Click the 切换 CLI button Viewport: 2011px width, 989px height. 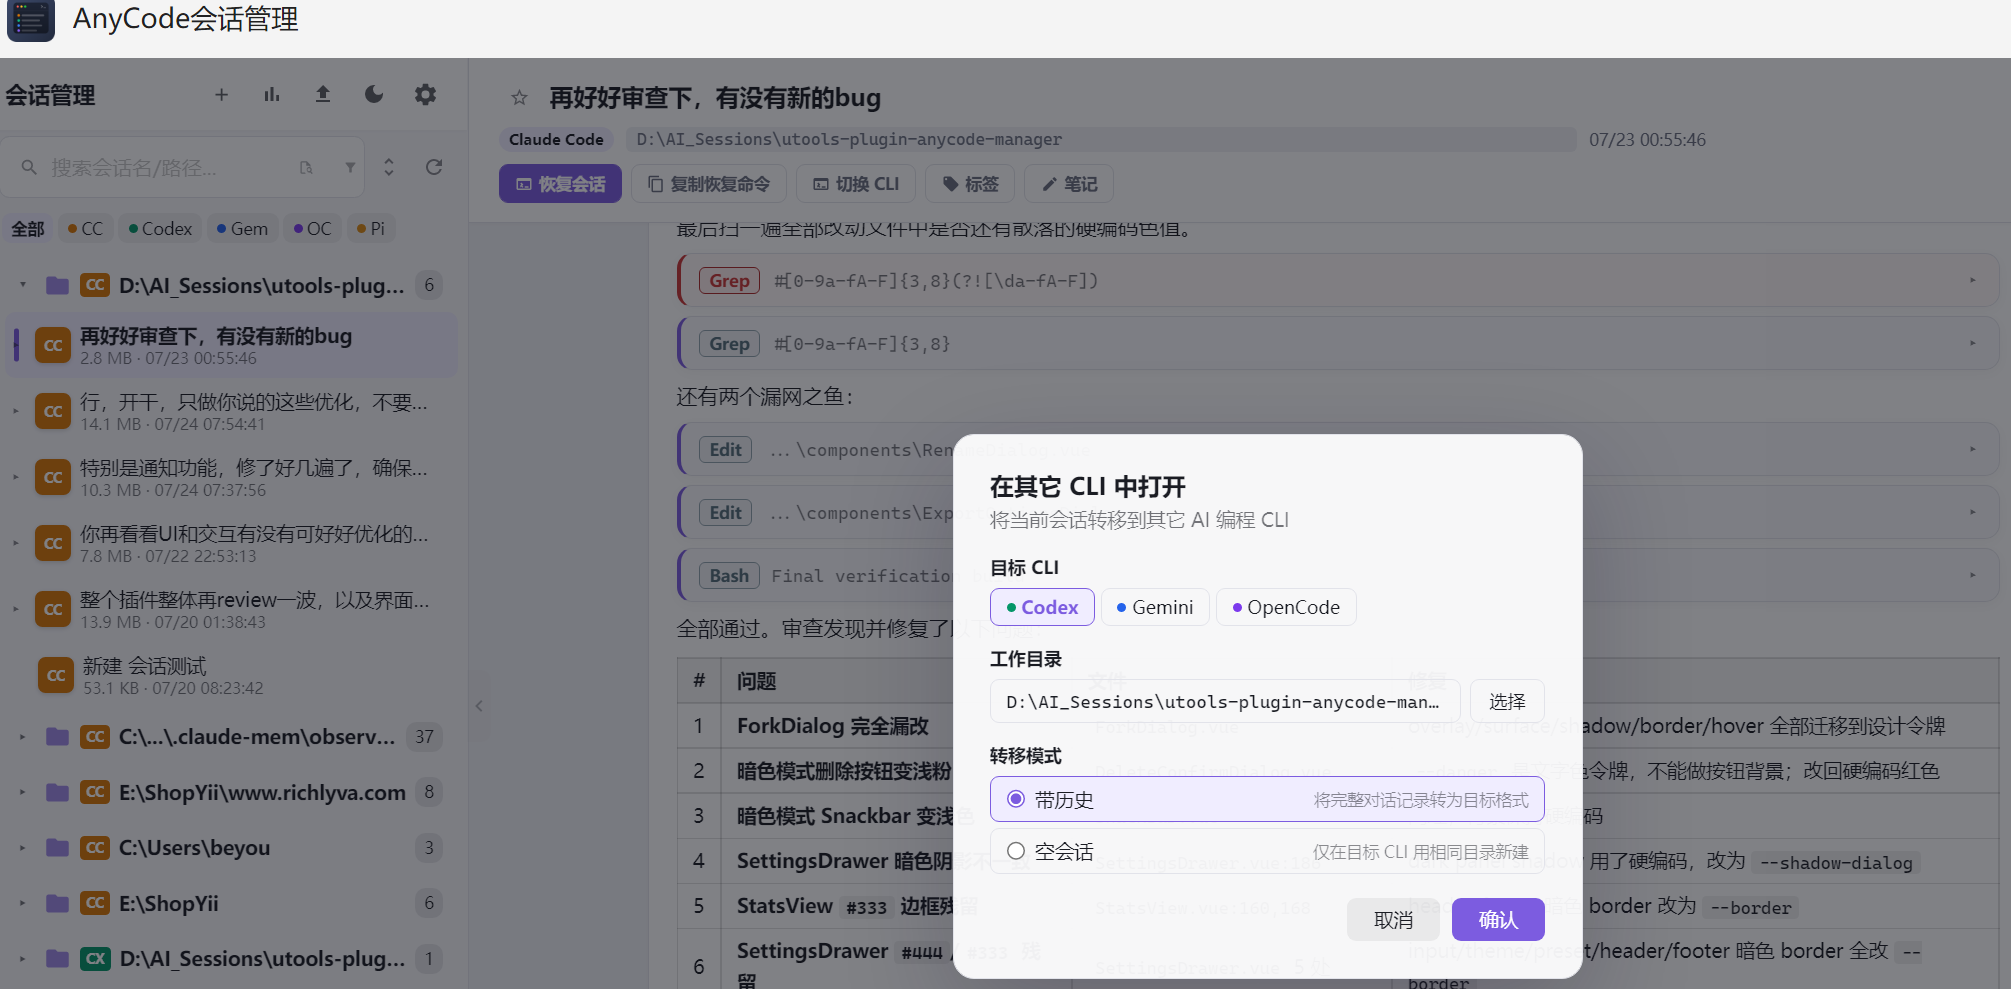coord(856,184)
